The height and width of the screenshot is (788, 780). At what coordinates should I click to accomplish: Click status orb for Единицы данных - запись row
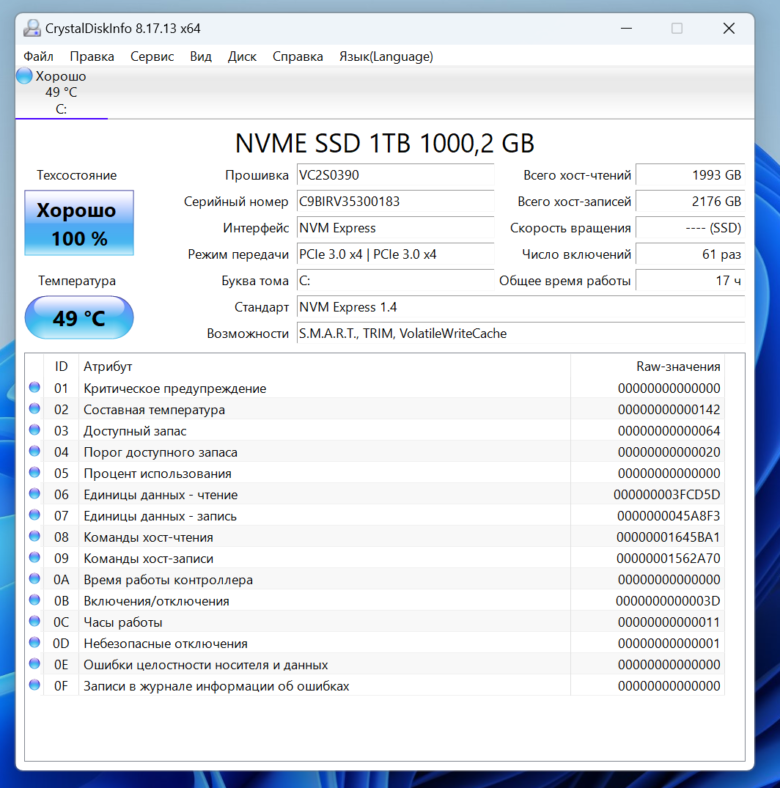coord(34,515)
